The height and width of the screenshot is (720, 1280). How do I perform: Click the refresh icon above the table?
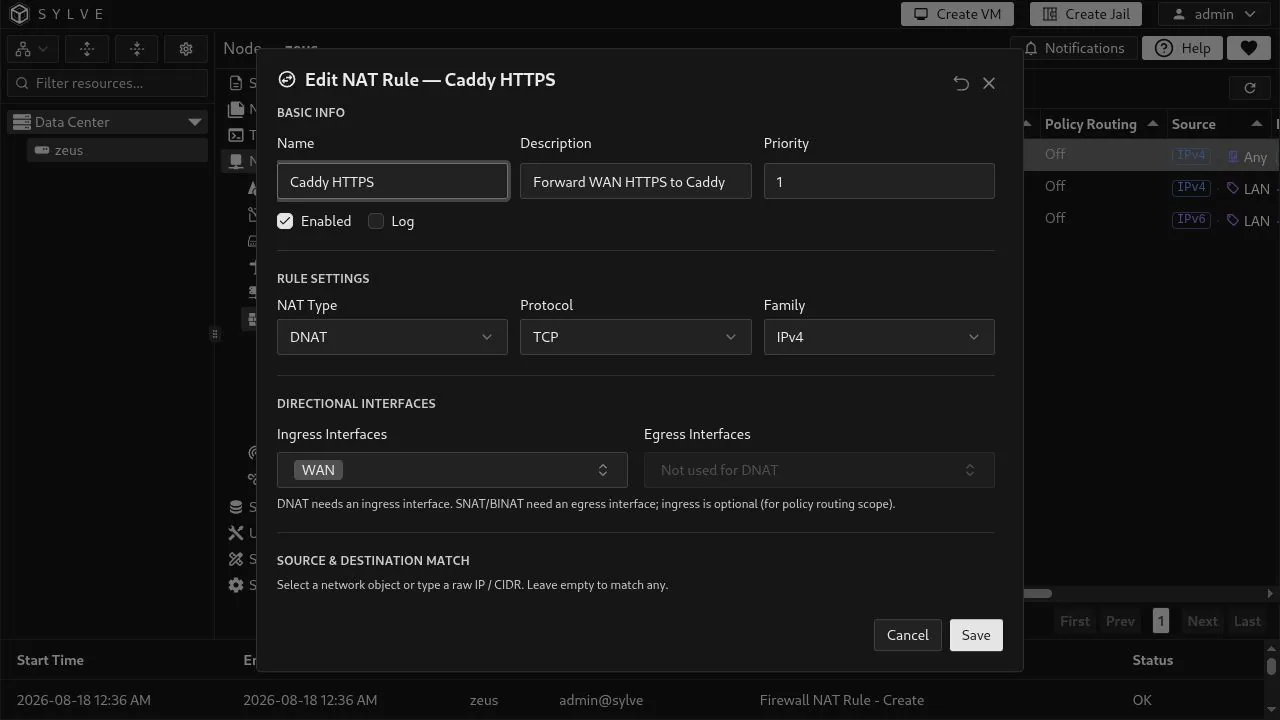[1249, 88]
